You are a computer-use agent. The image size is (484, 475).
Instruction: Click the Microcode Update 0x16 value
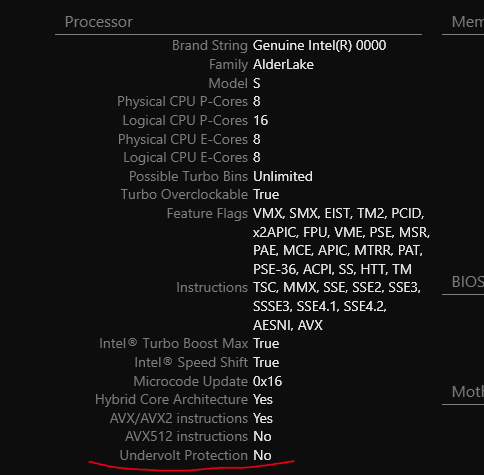267,381
